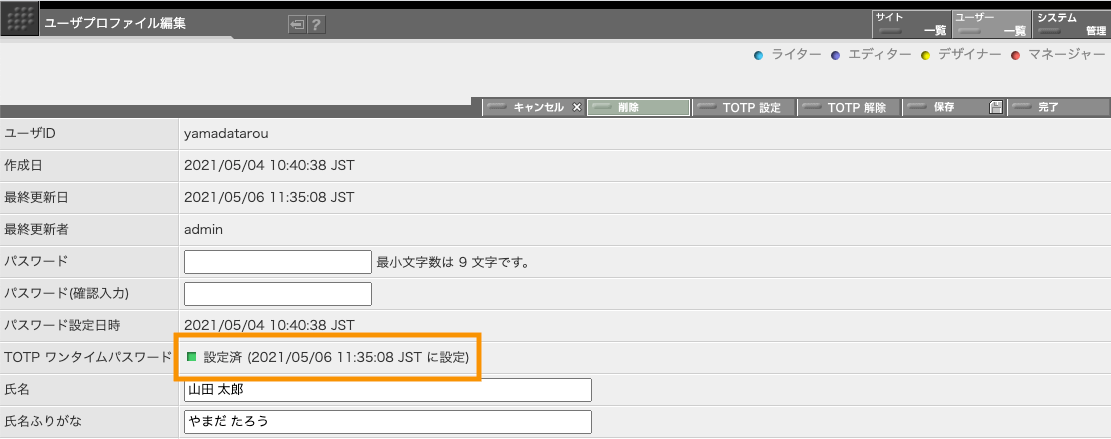This screenshot has height=439, width=1111.
Task: Open help question mark icon
Action: point(316,25)
